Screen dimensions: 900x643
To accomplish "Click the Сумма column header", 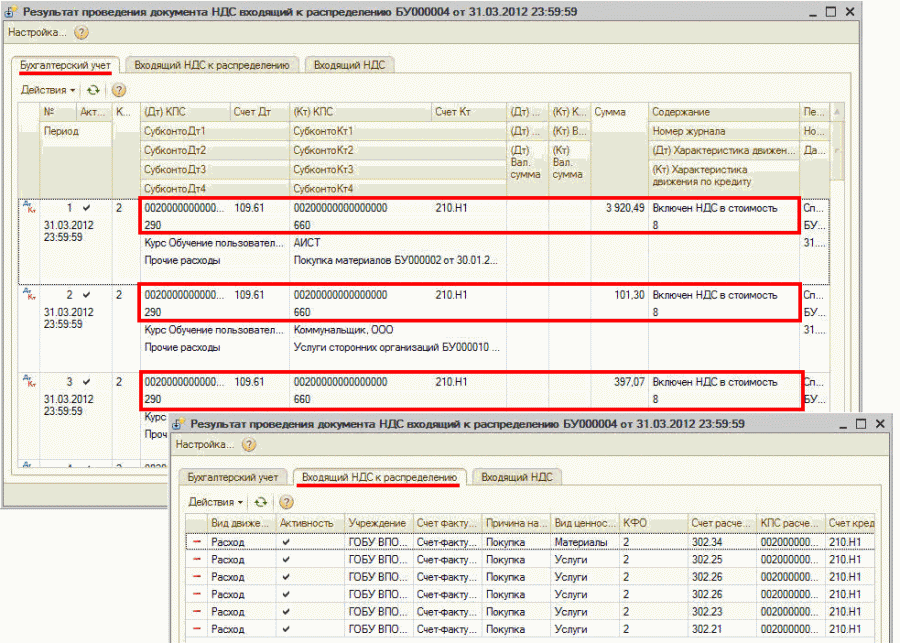I will (x=610, y=112).
